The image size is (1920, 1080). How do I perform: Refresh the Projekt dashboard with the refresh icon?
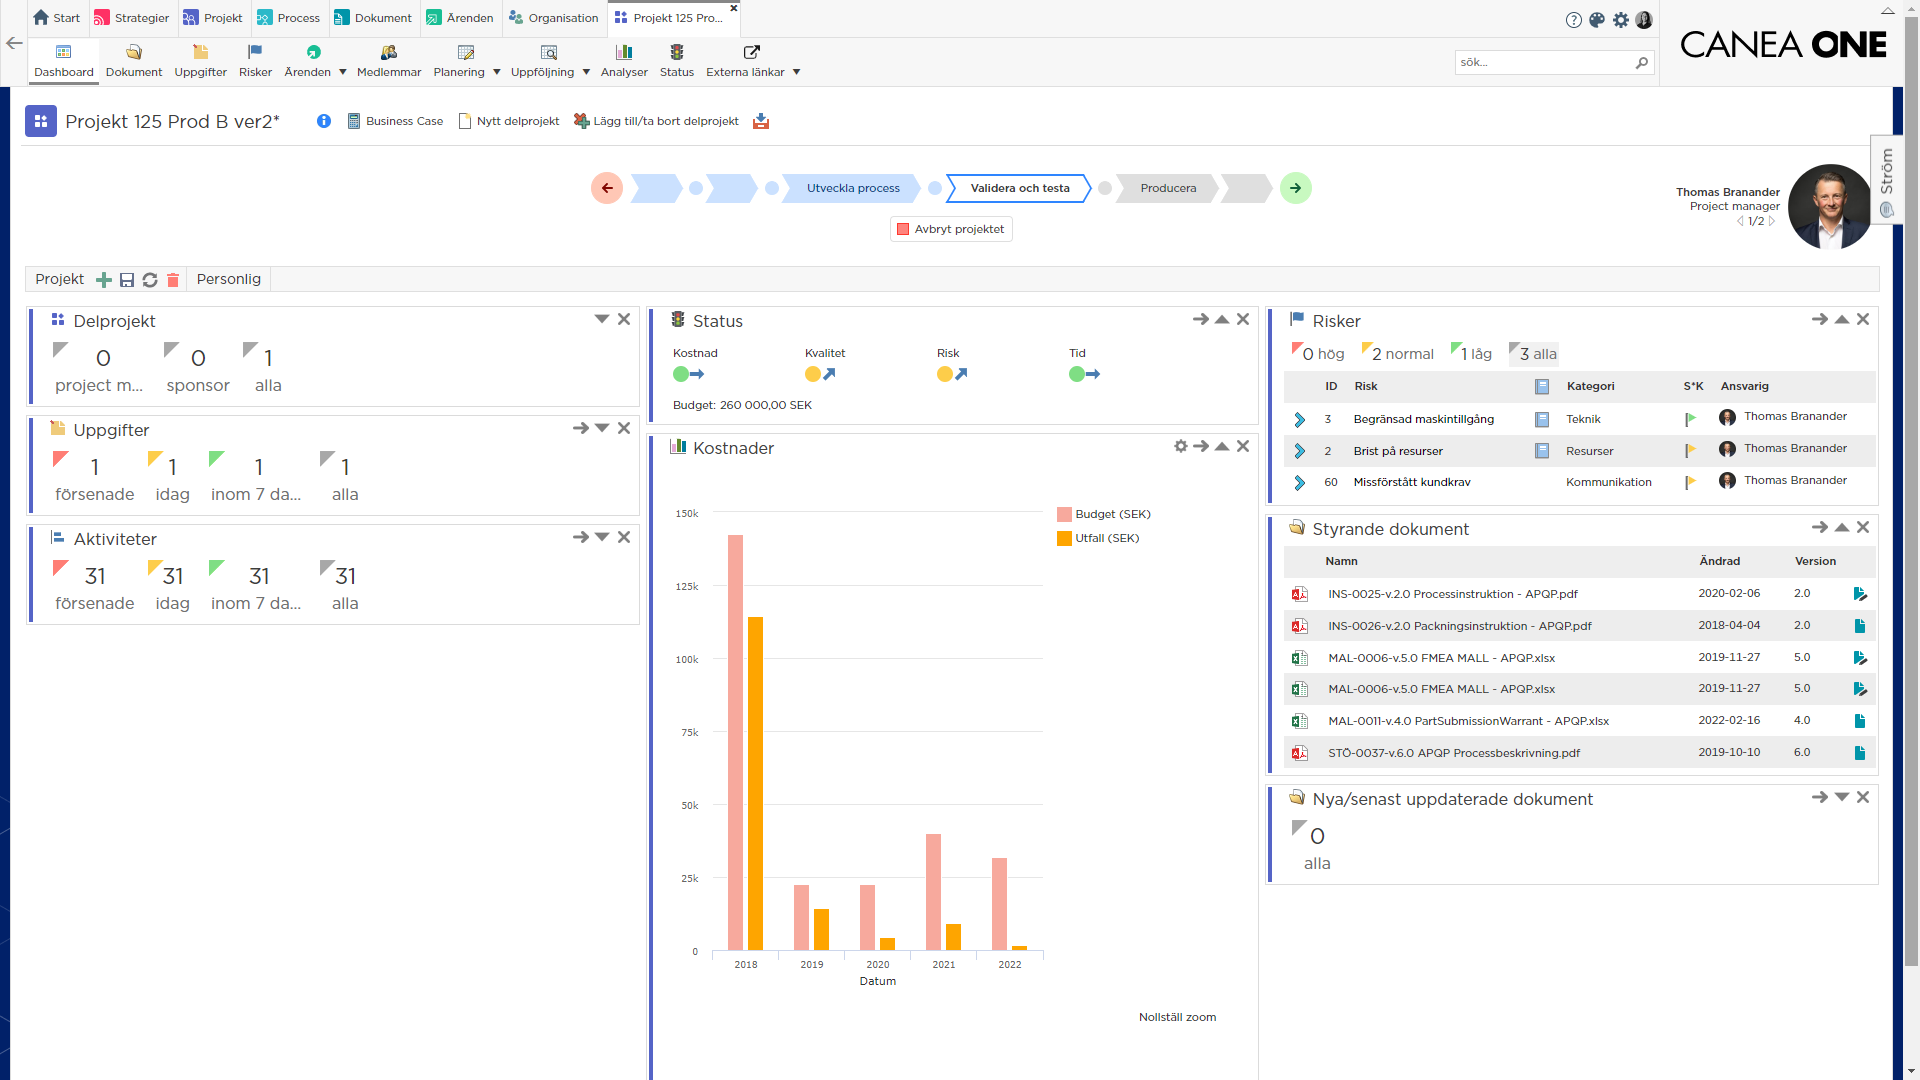pyautogui.click(x=149, y=280)
